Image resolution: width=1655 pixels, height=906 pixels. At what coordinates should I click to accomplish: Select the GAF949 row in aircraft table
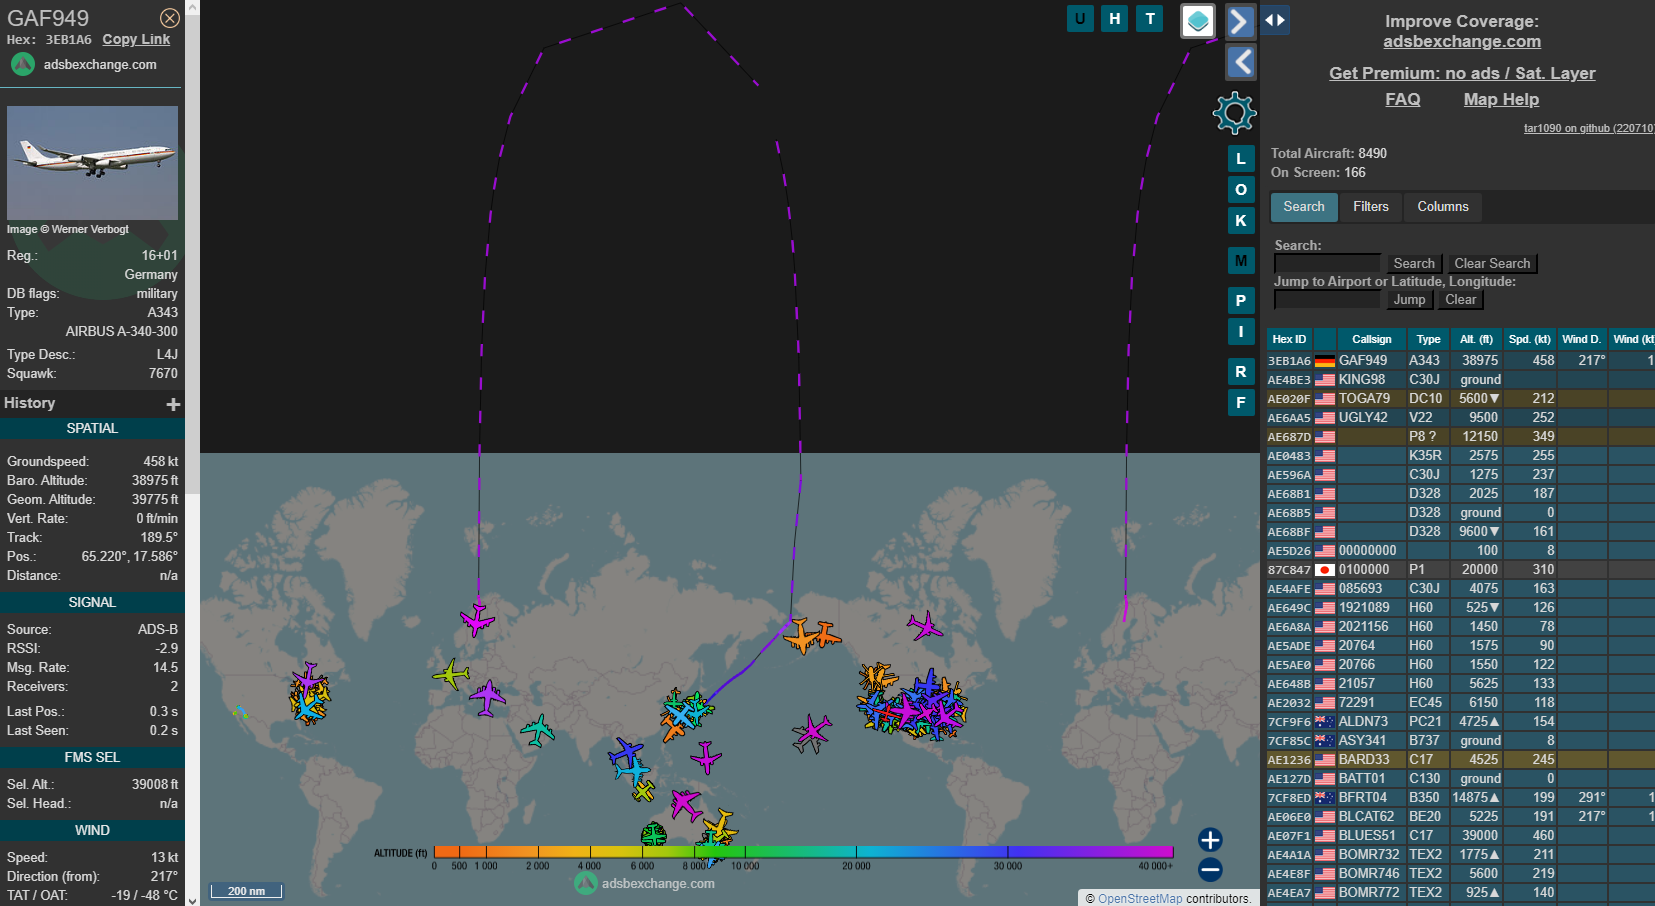[1460, 361]
